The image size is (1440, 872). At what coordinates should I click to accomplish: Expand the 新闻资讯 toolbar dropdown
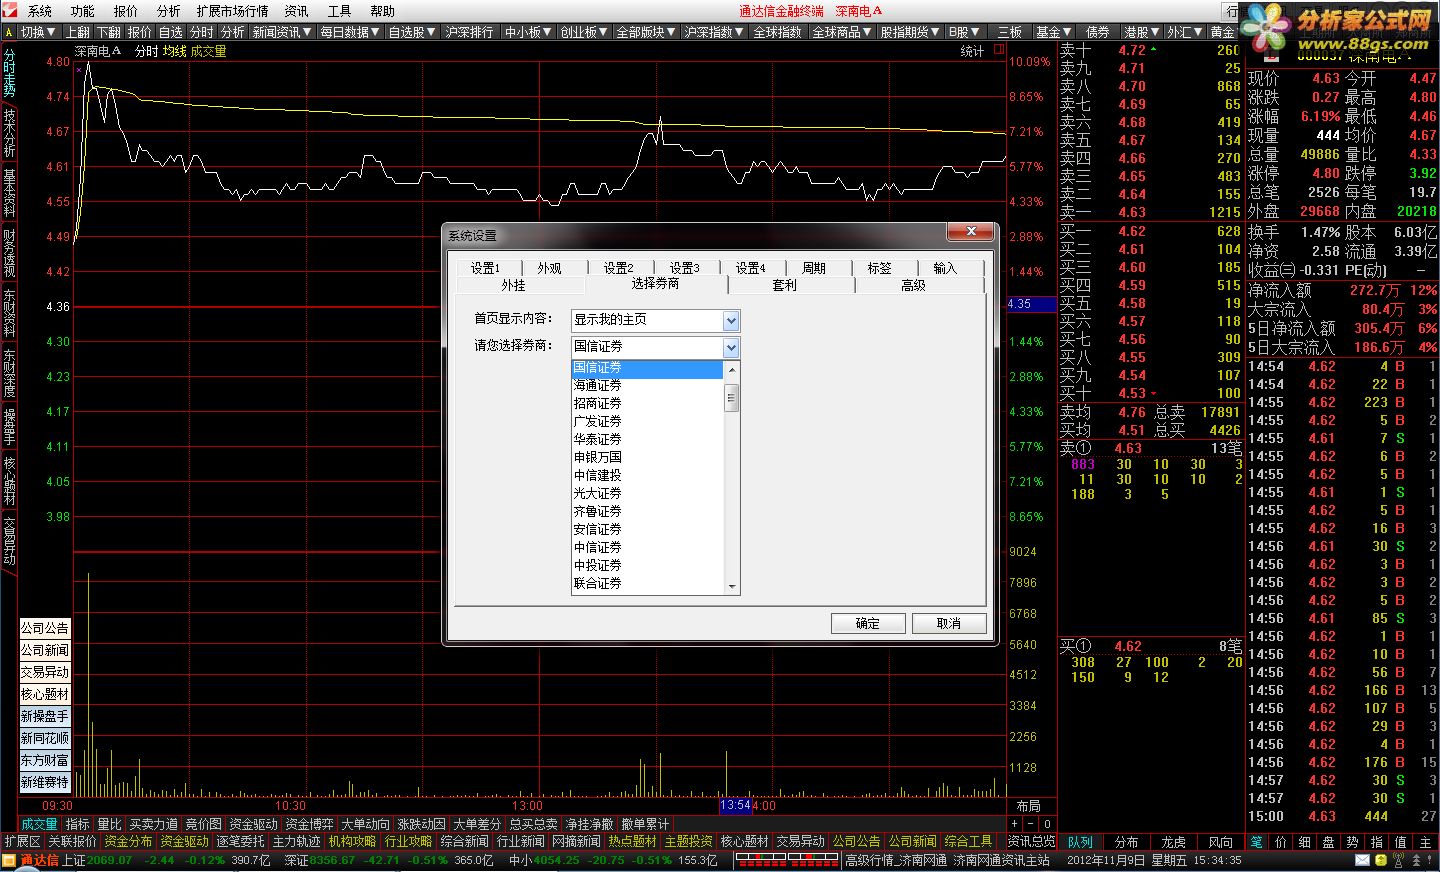pyautogui.click(x=282, y=32)
